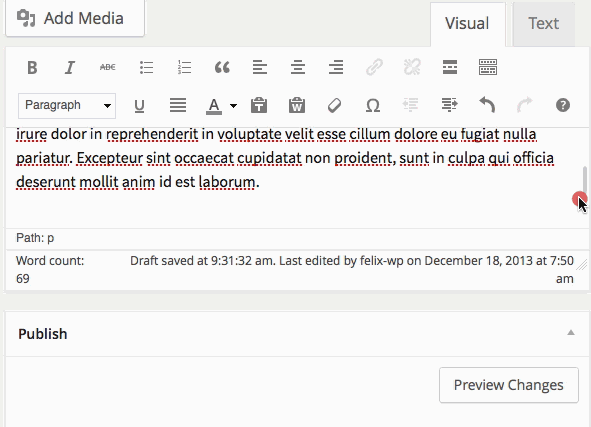Screen dimensions: 591x427
Task: Apply the text color
Action: point(214,106)
